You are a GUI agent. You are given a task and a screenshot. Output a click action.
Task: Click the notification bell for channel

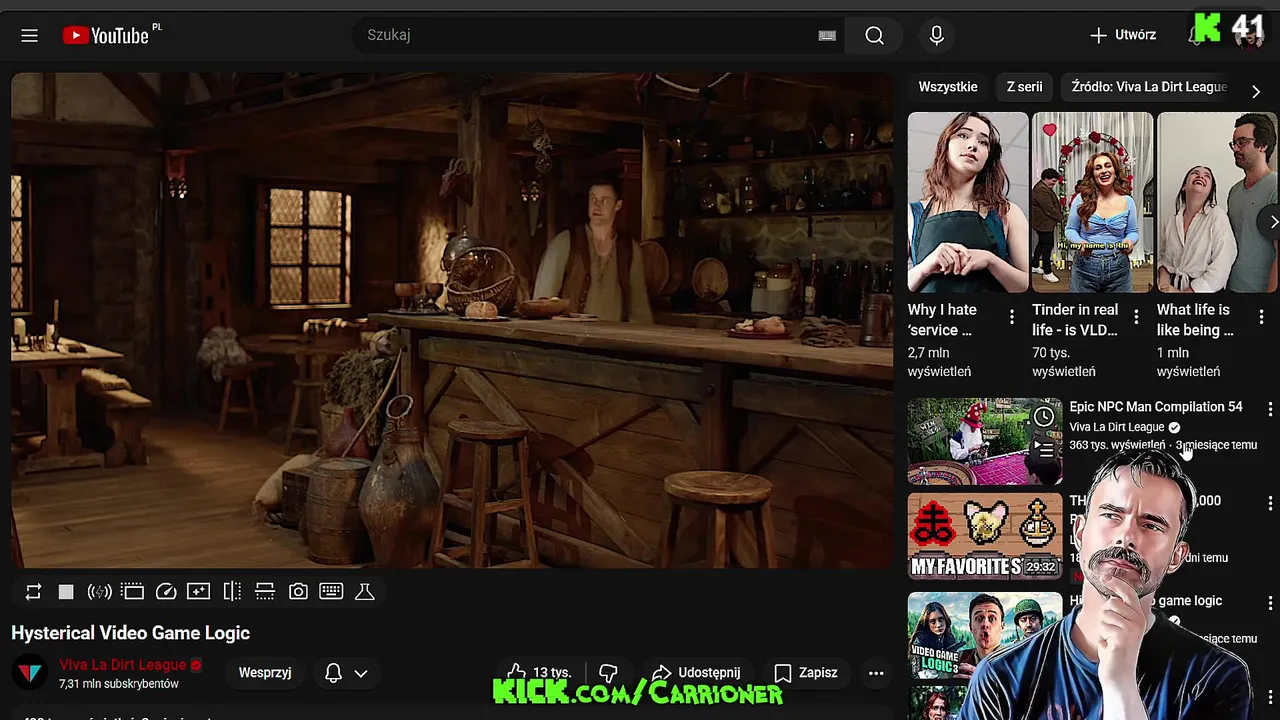tap(334, 673)
